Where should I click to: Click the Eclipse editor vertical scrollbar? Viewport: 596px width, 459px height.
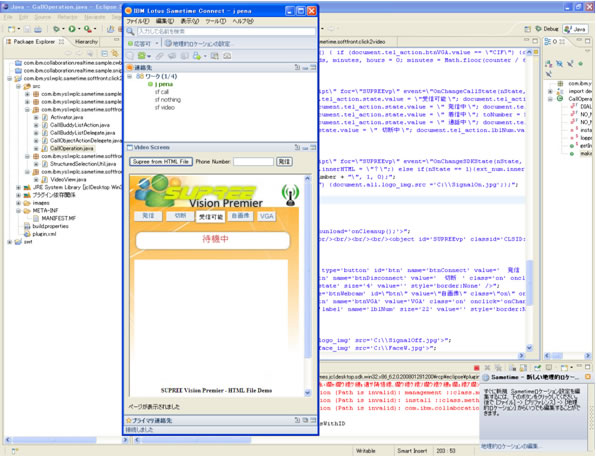[529, 200]
